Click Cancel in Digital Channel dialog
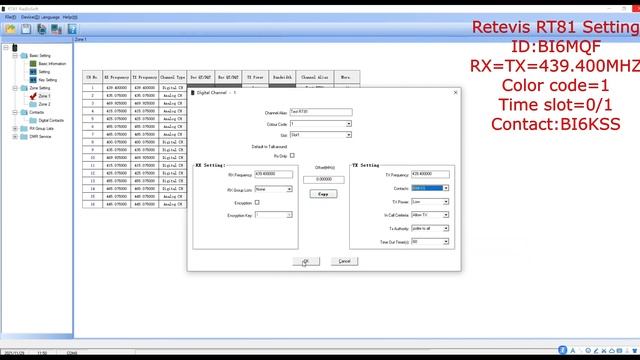 344,261
